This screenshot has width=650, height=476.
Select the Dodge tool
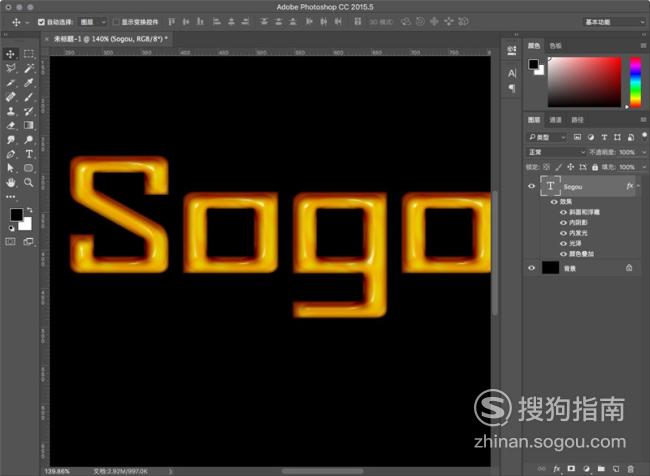tap(29, 140)
